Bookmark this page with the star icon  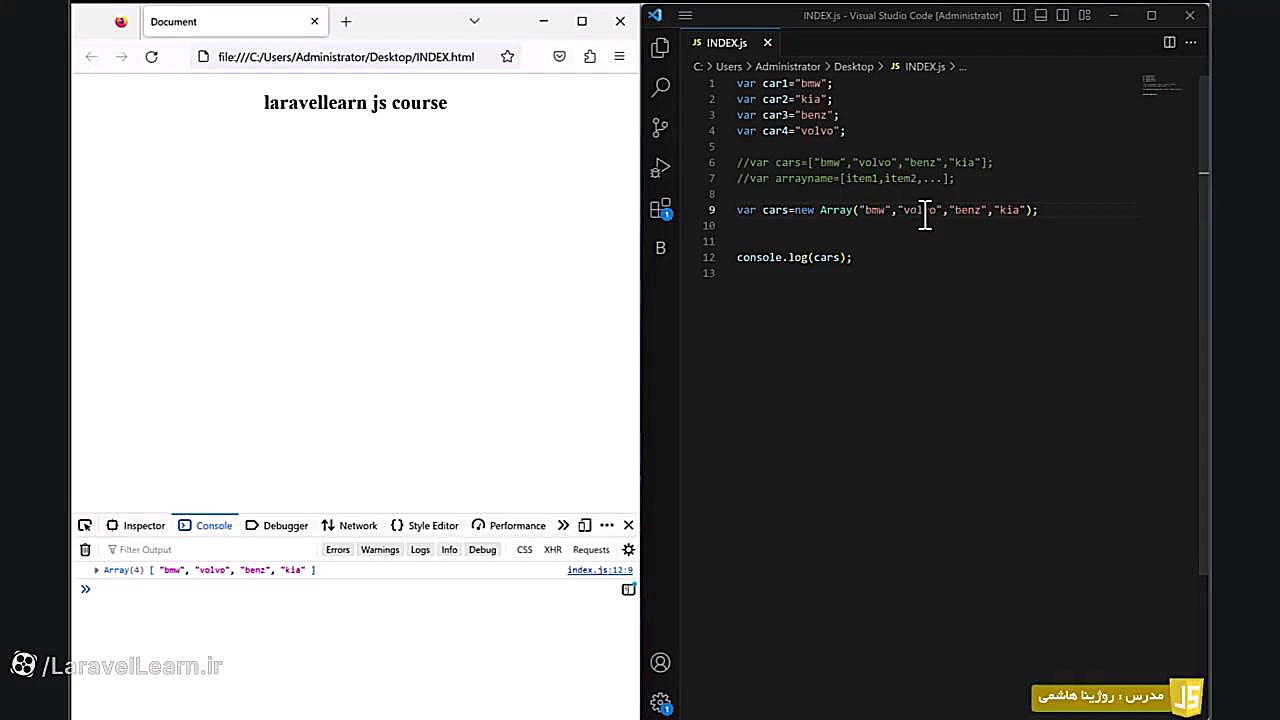pyautogui.click(x=507, y=57)
